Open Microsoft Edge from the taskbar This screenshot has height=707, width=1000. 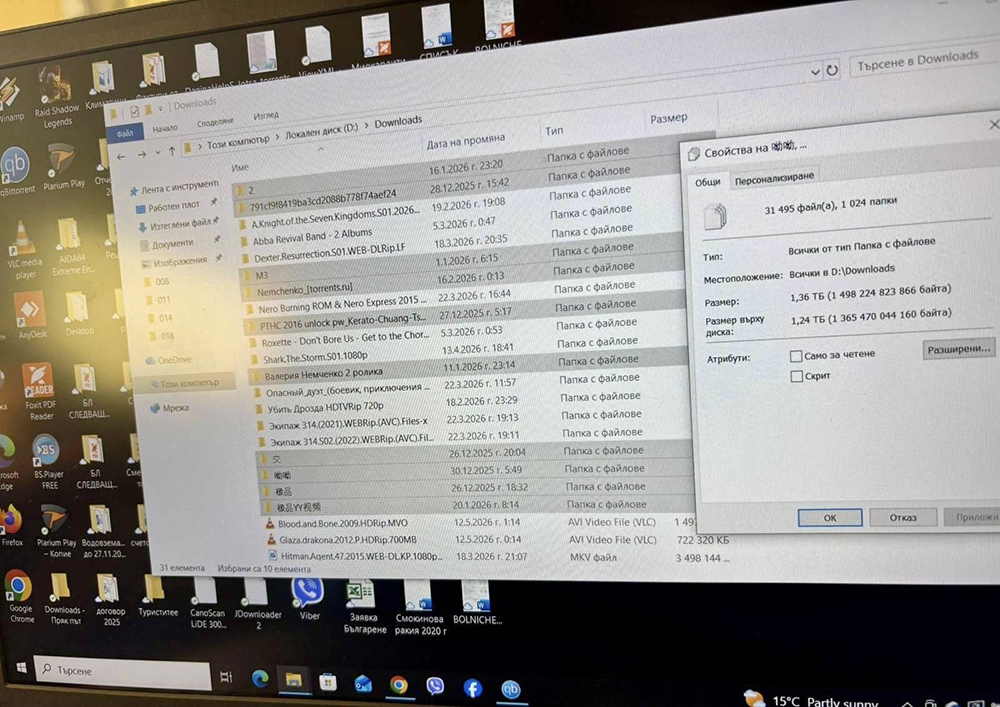pyautogui.click(x=260, y=680)
